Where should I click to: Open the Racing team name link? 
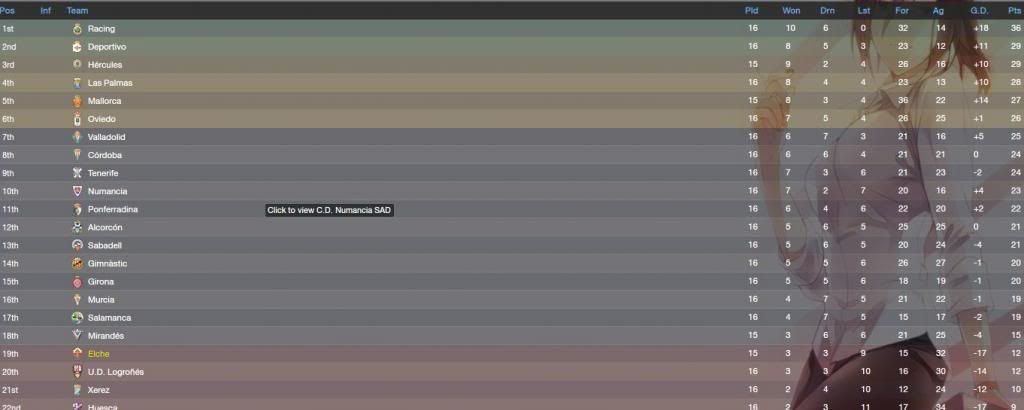(x=101, y=29)
